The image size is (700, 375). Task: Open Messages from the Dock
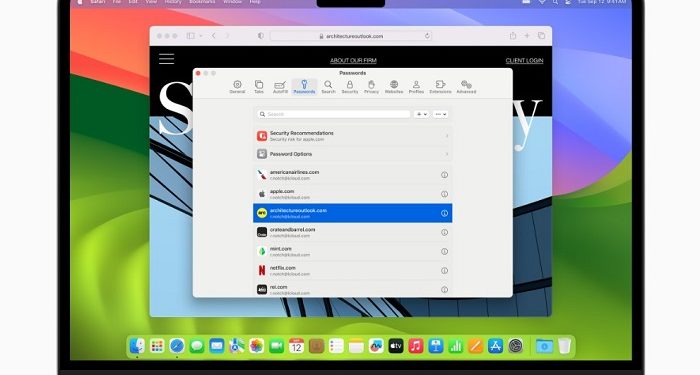(x=197, y=346)
